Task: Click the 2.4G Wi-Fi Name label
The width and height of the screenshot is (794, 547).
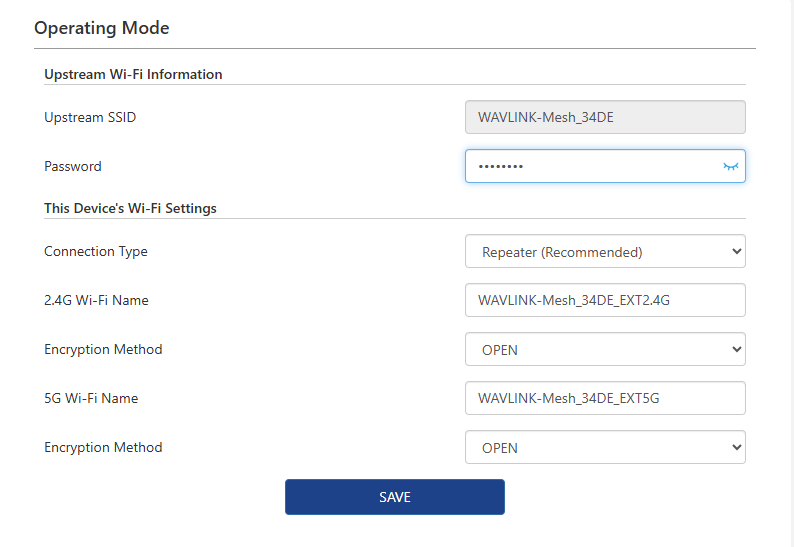Action: point(96,300)
